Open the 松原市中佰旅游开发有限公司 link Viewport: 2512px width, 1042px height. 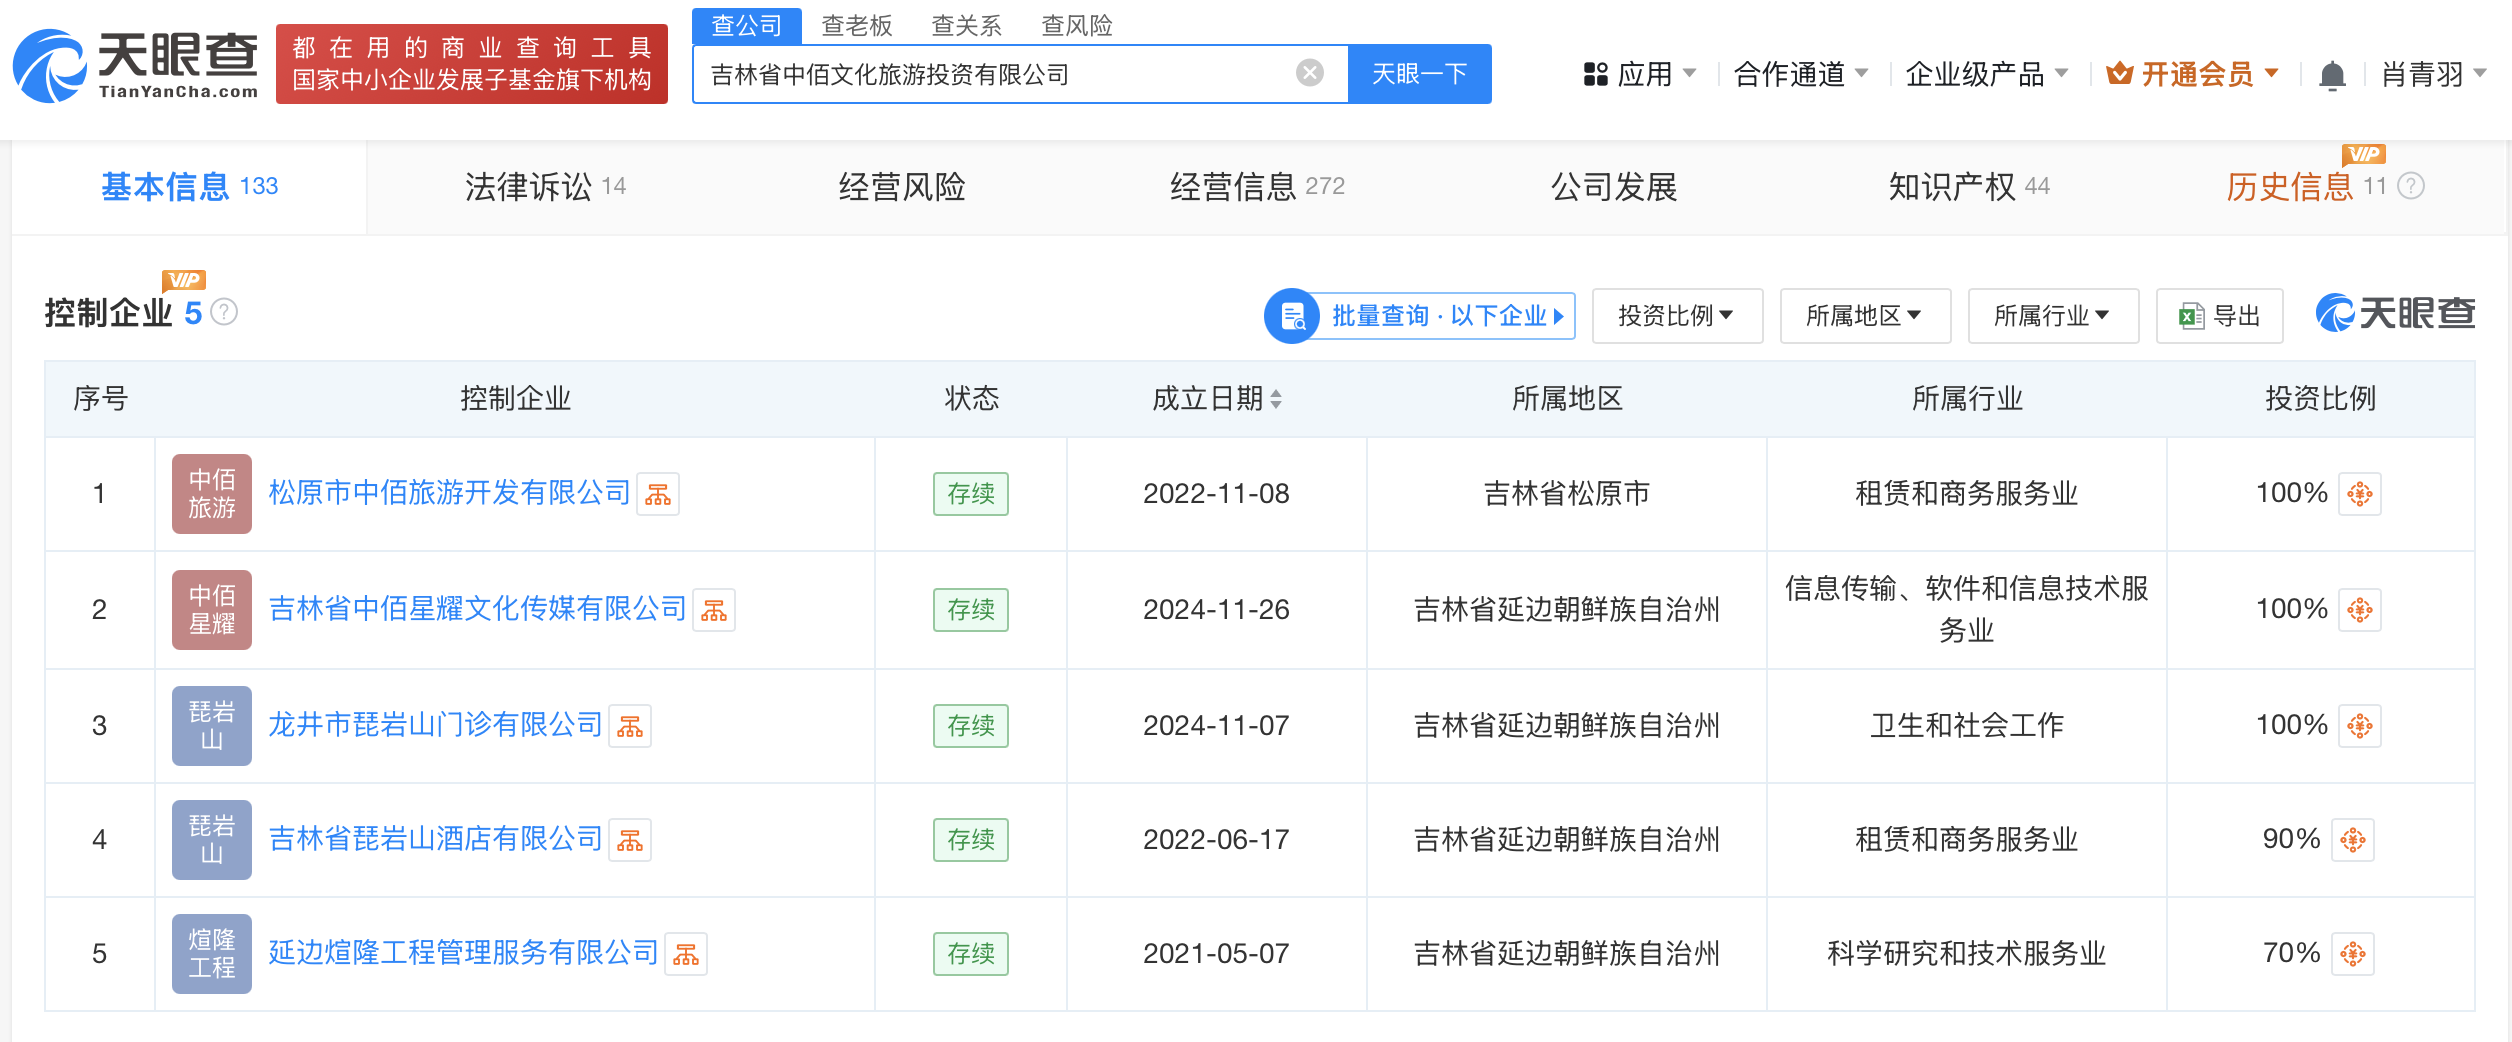pyautogui.click(x=449, y=493)
